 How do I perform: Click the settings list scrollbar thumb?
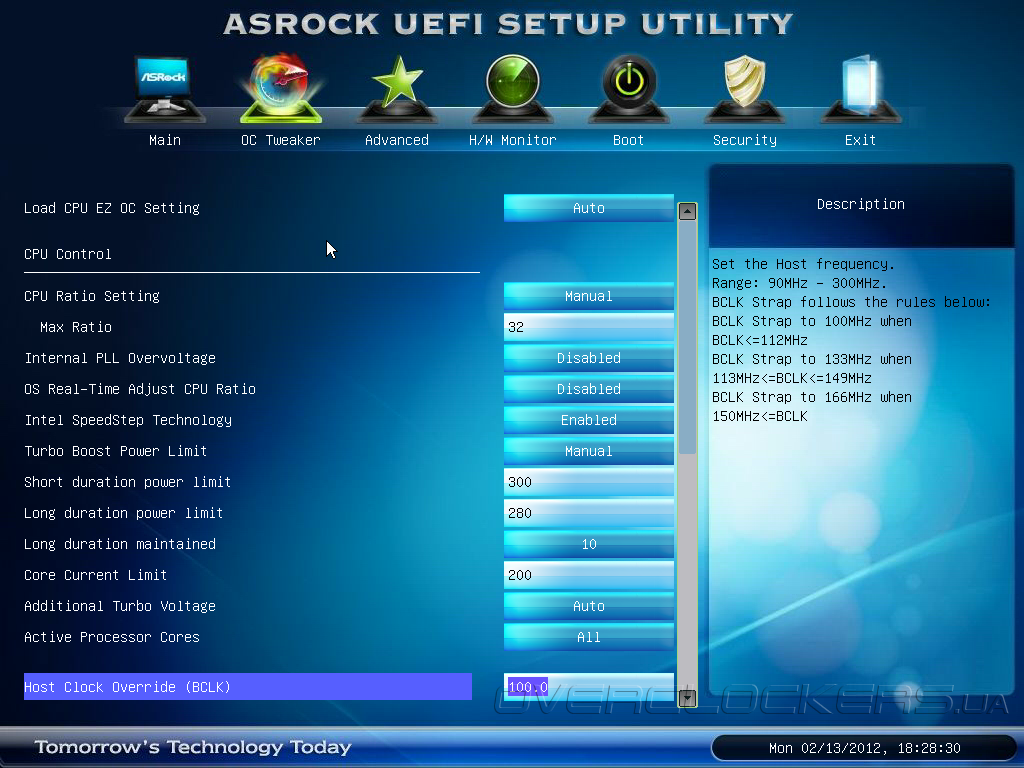point(687,338)
